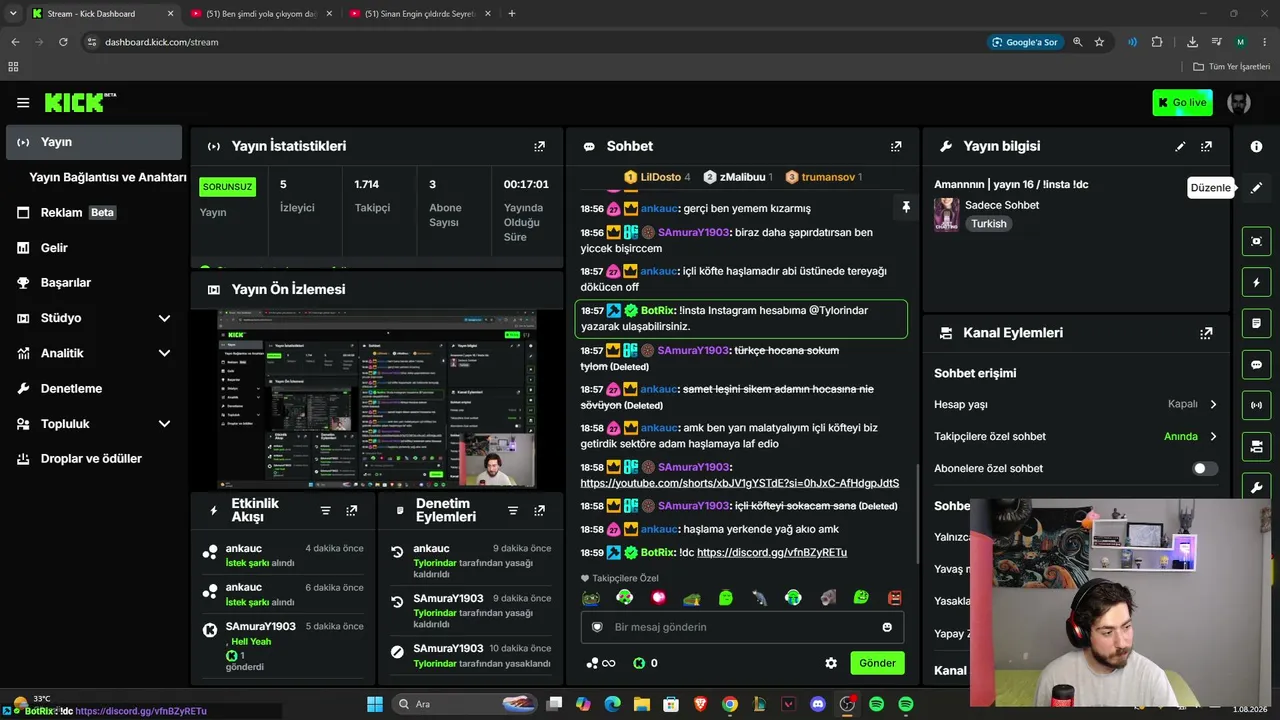Click the green Go live button
The height and width of the screenshot is (720, 1280).
click(x=1182, y=103)
